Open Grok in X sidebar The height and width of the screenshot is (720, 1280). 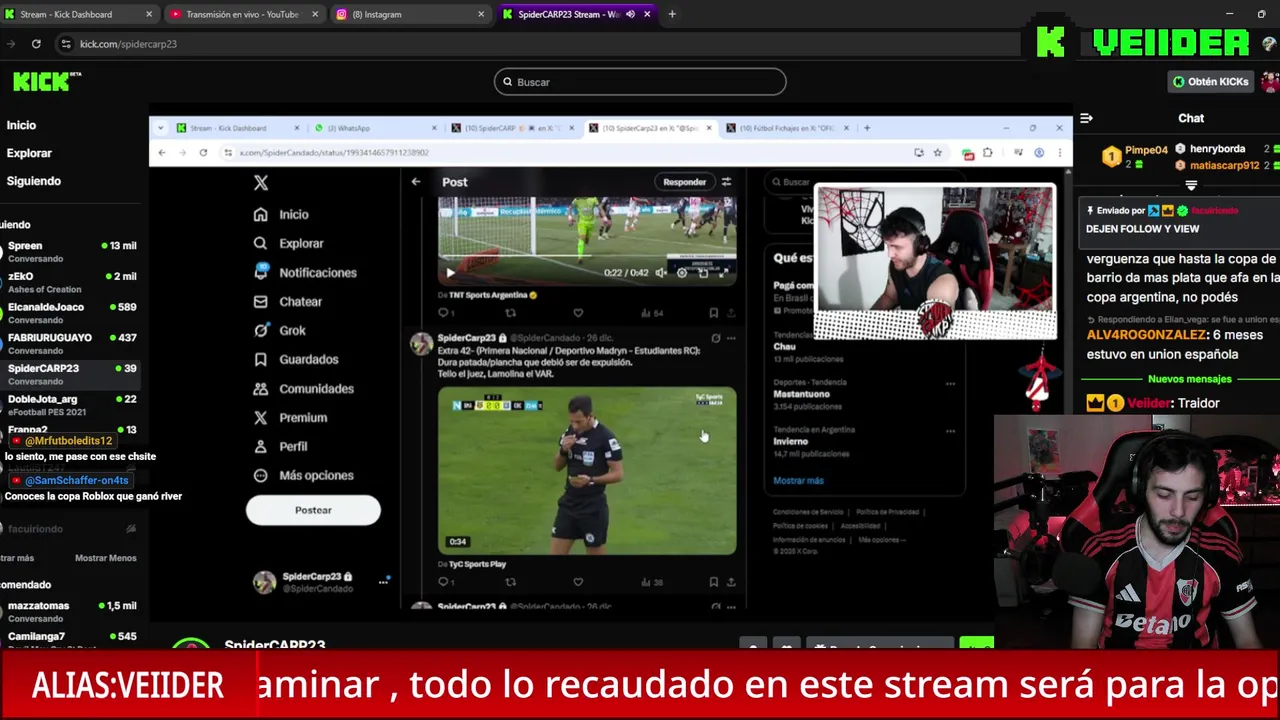[279, 330]
